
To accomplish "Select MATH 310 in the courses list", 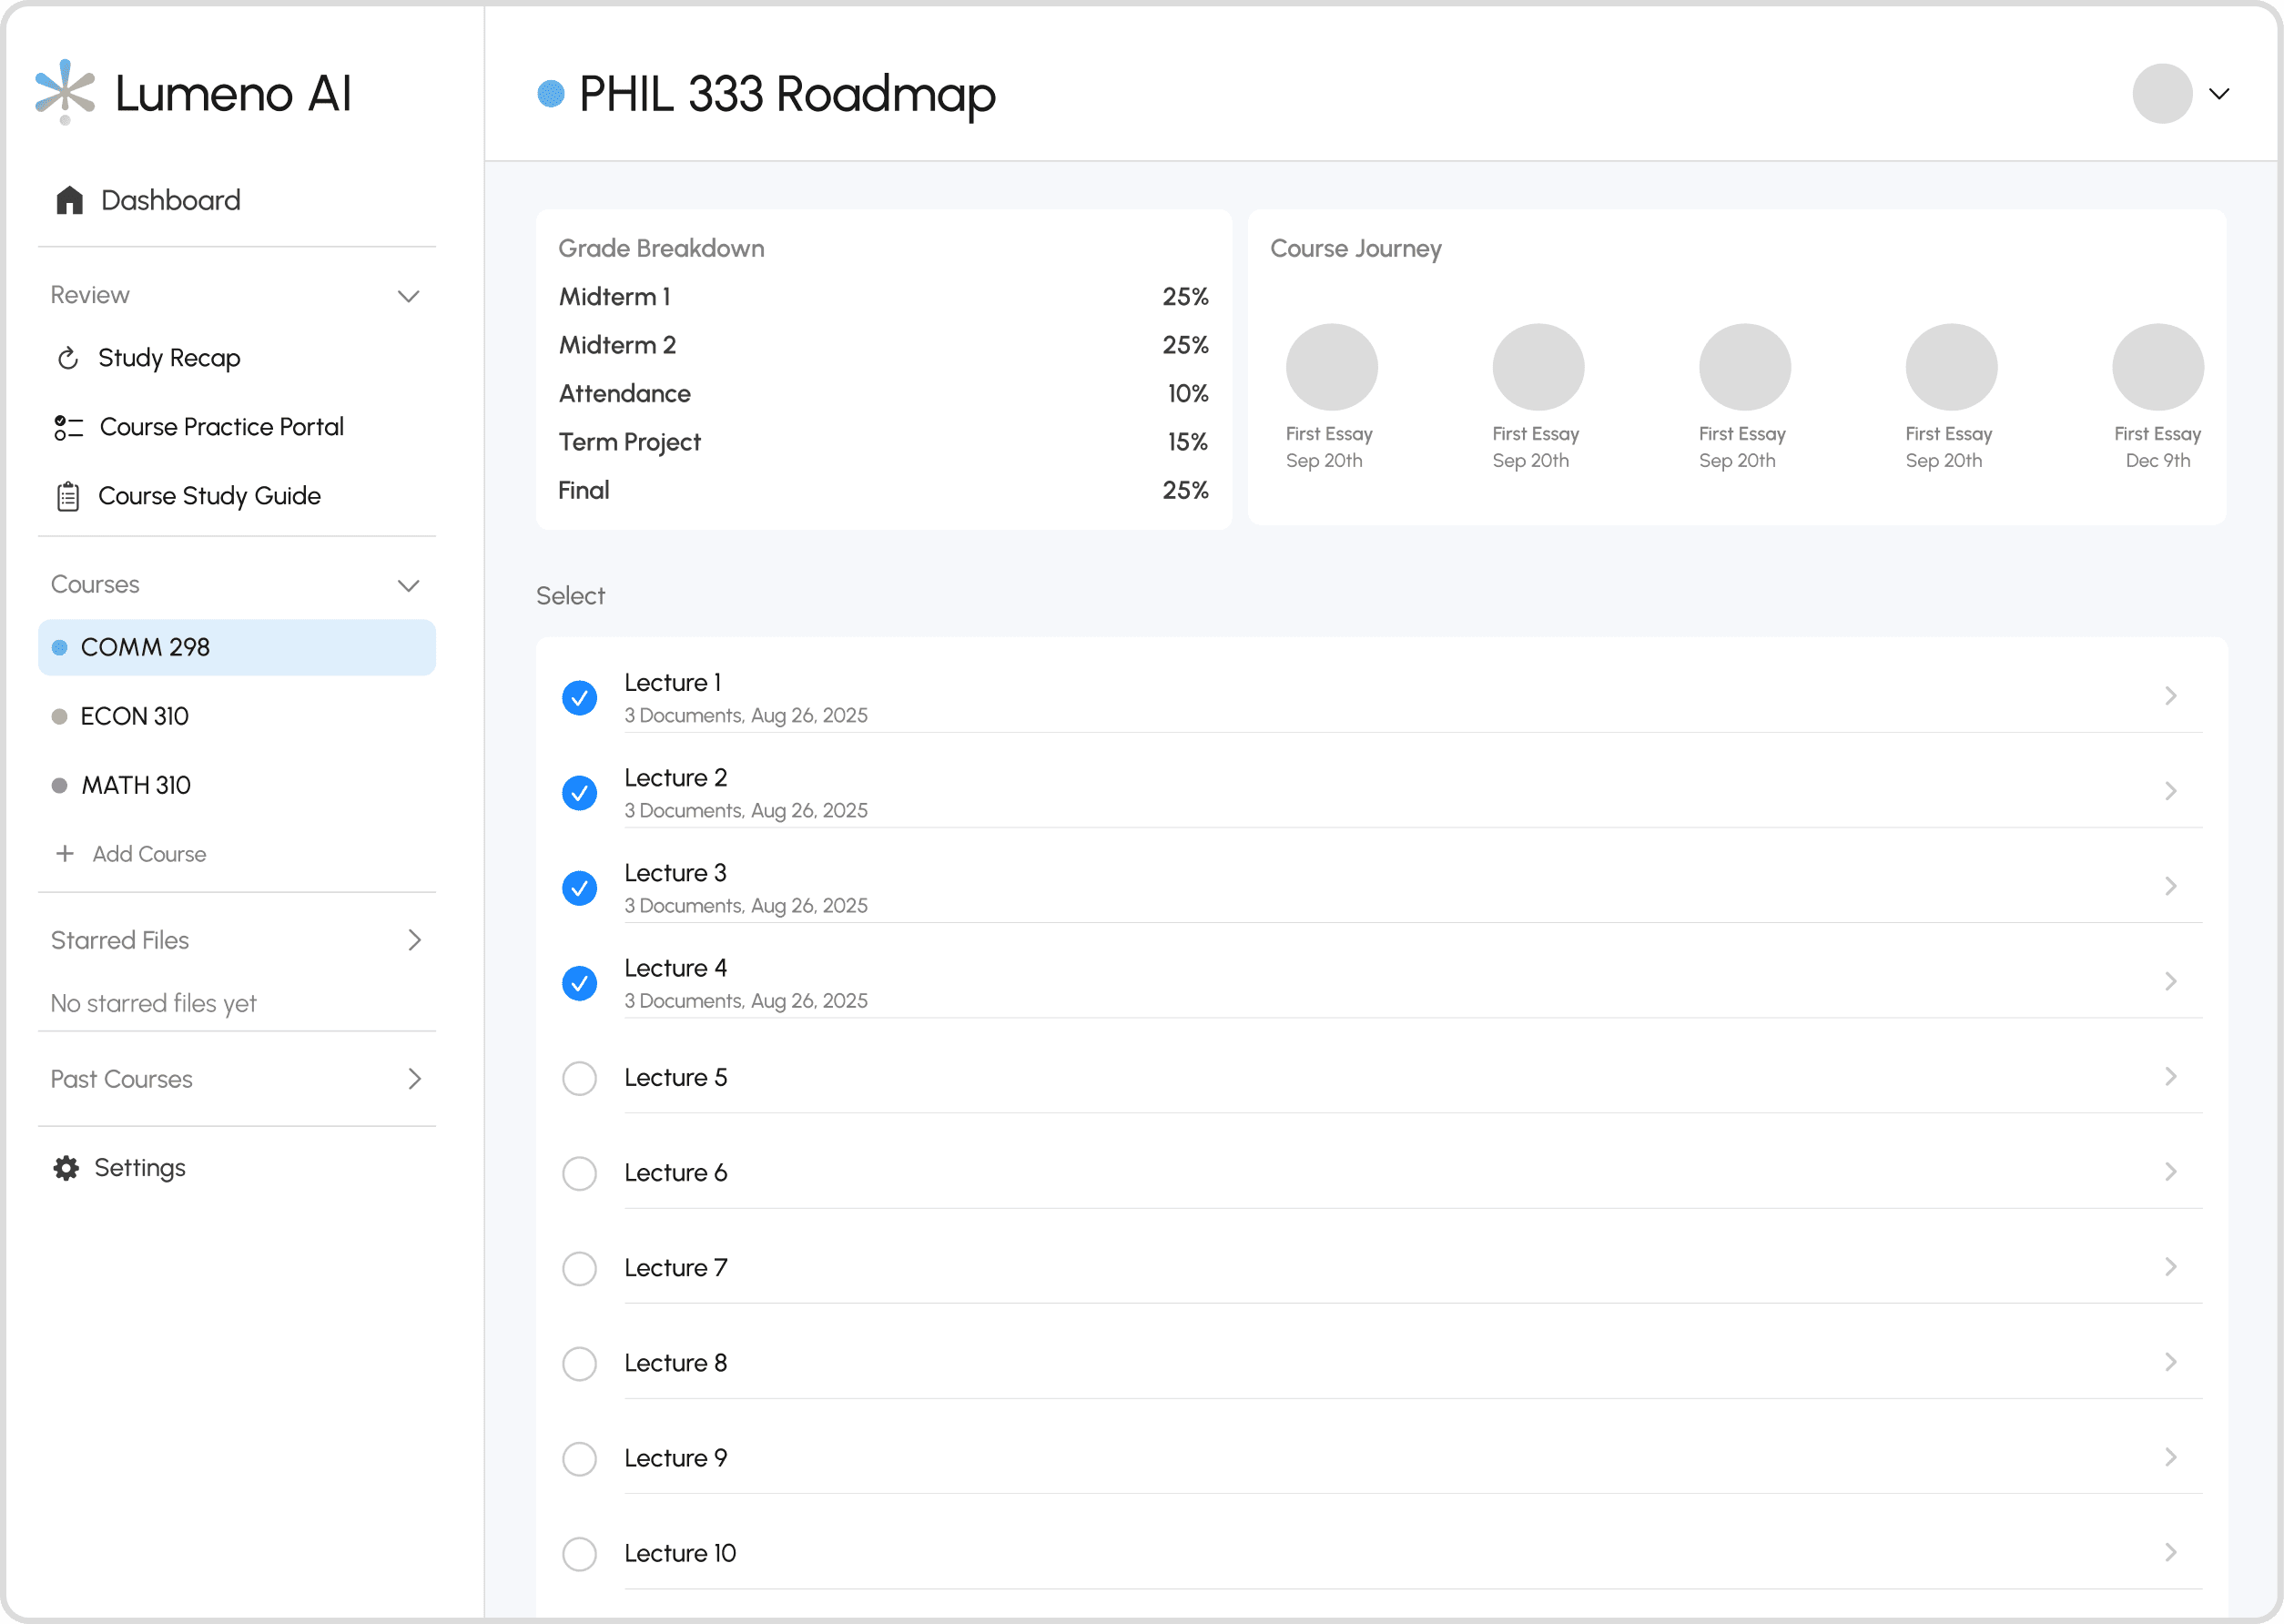I will point(136,785).
